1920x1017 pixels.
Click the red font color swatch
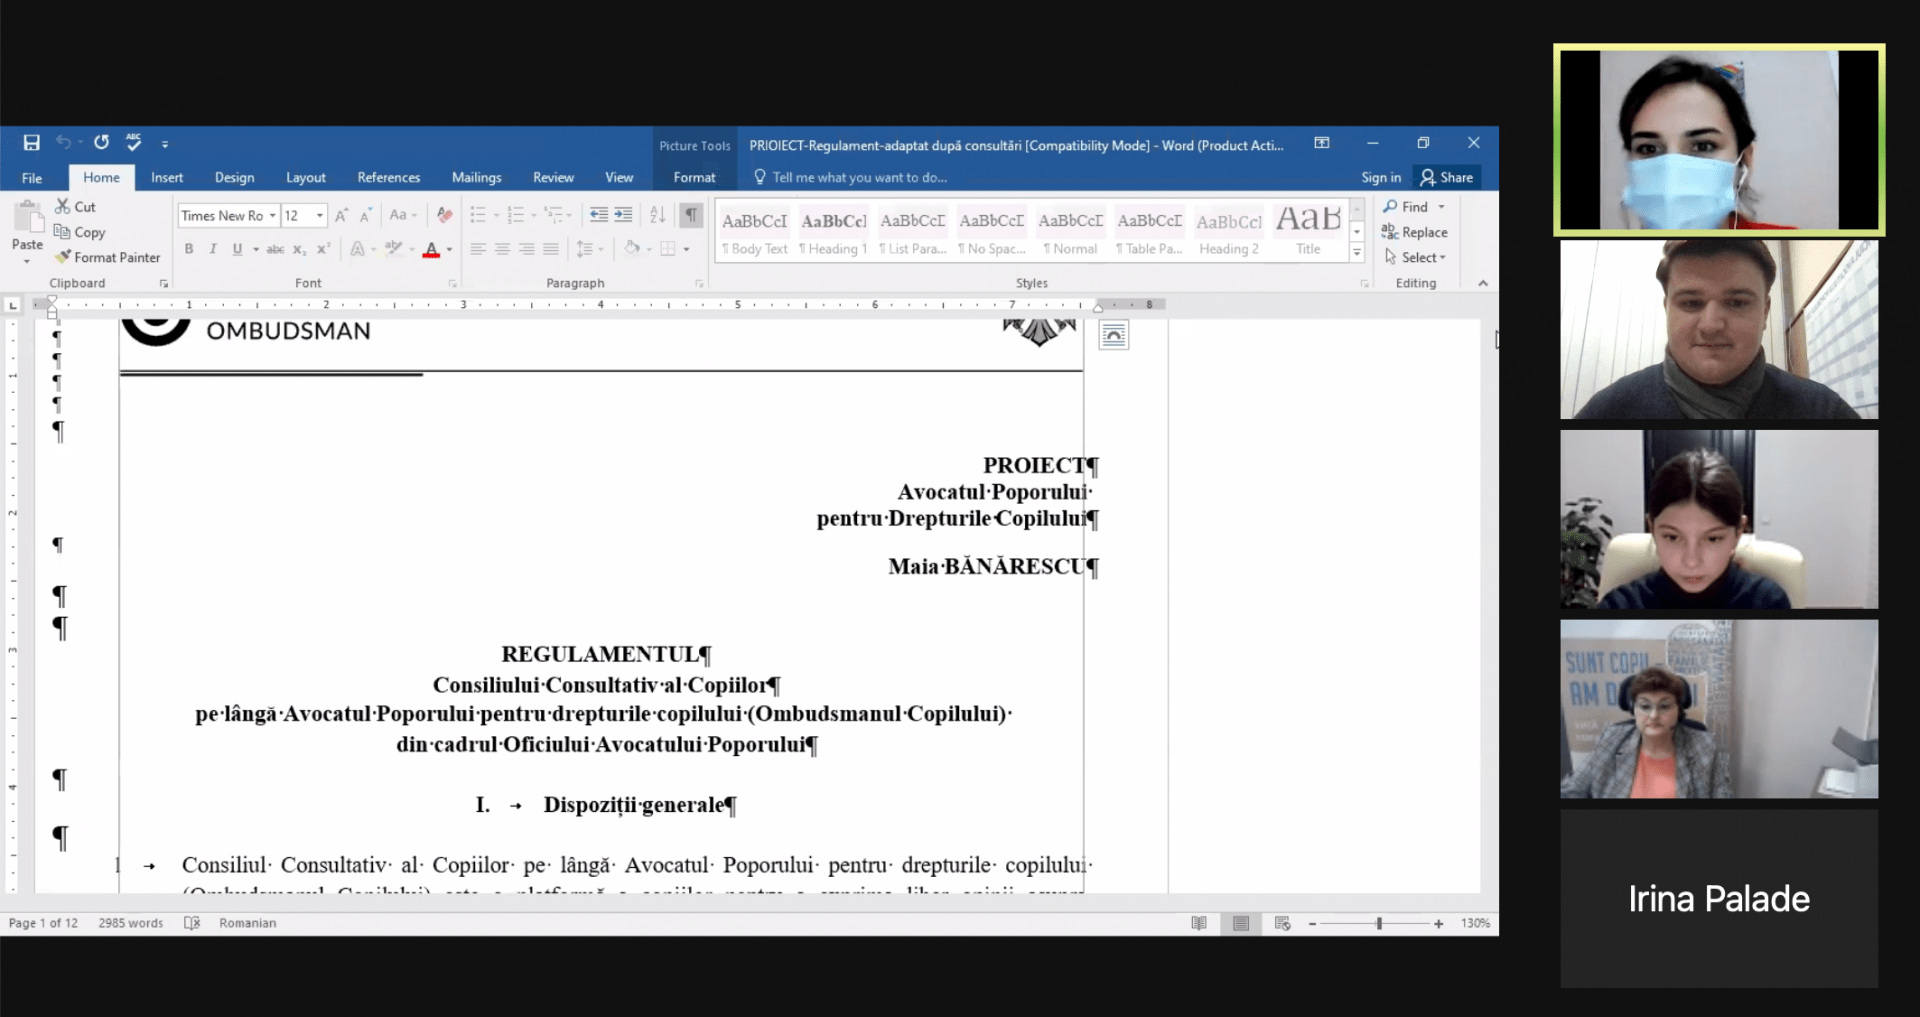pos(431,249)
